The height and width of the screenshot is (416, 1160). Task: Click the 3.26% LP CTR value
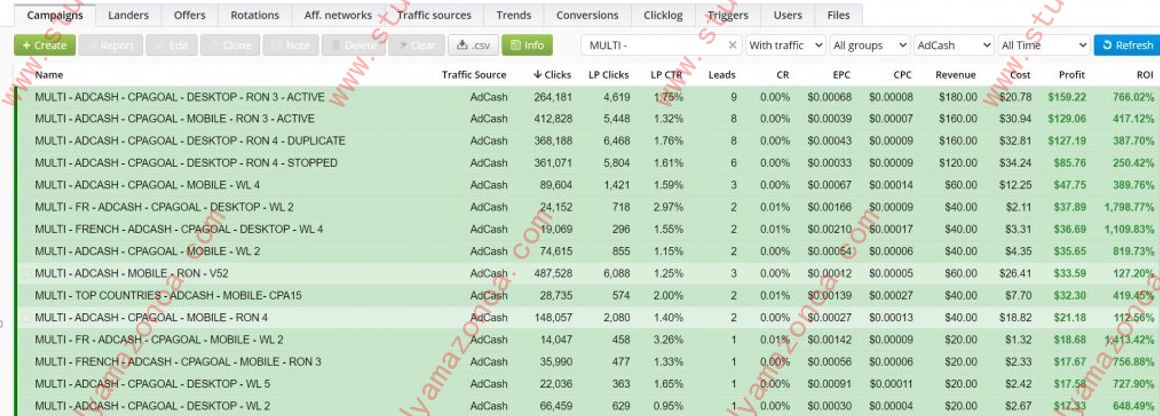coord(668,340)
